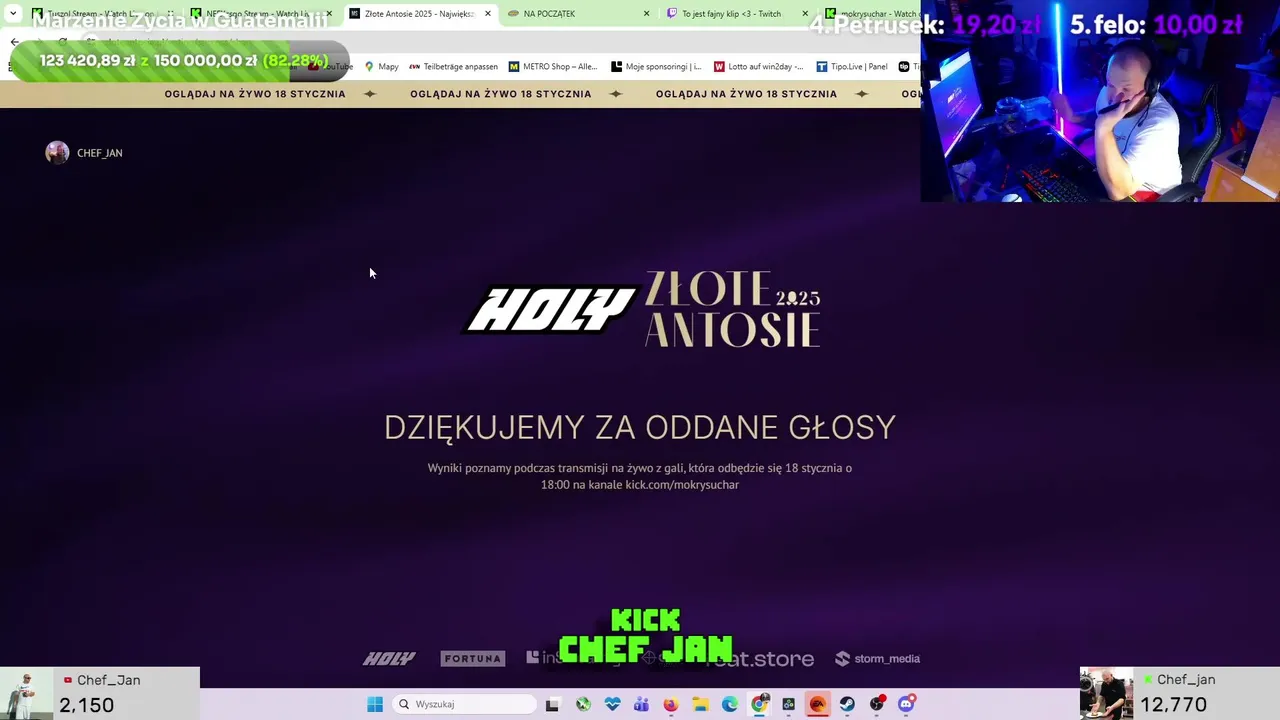Open Discord from the taskbar
The width and height of the screenshot is (1280, 720).
pos(906,704)
